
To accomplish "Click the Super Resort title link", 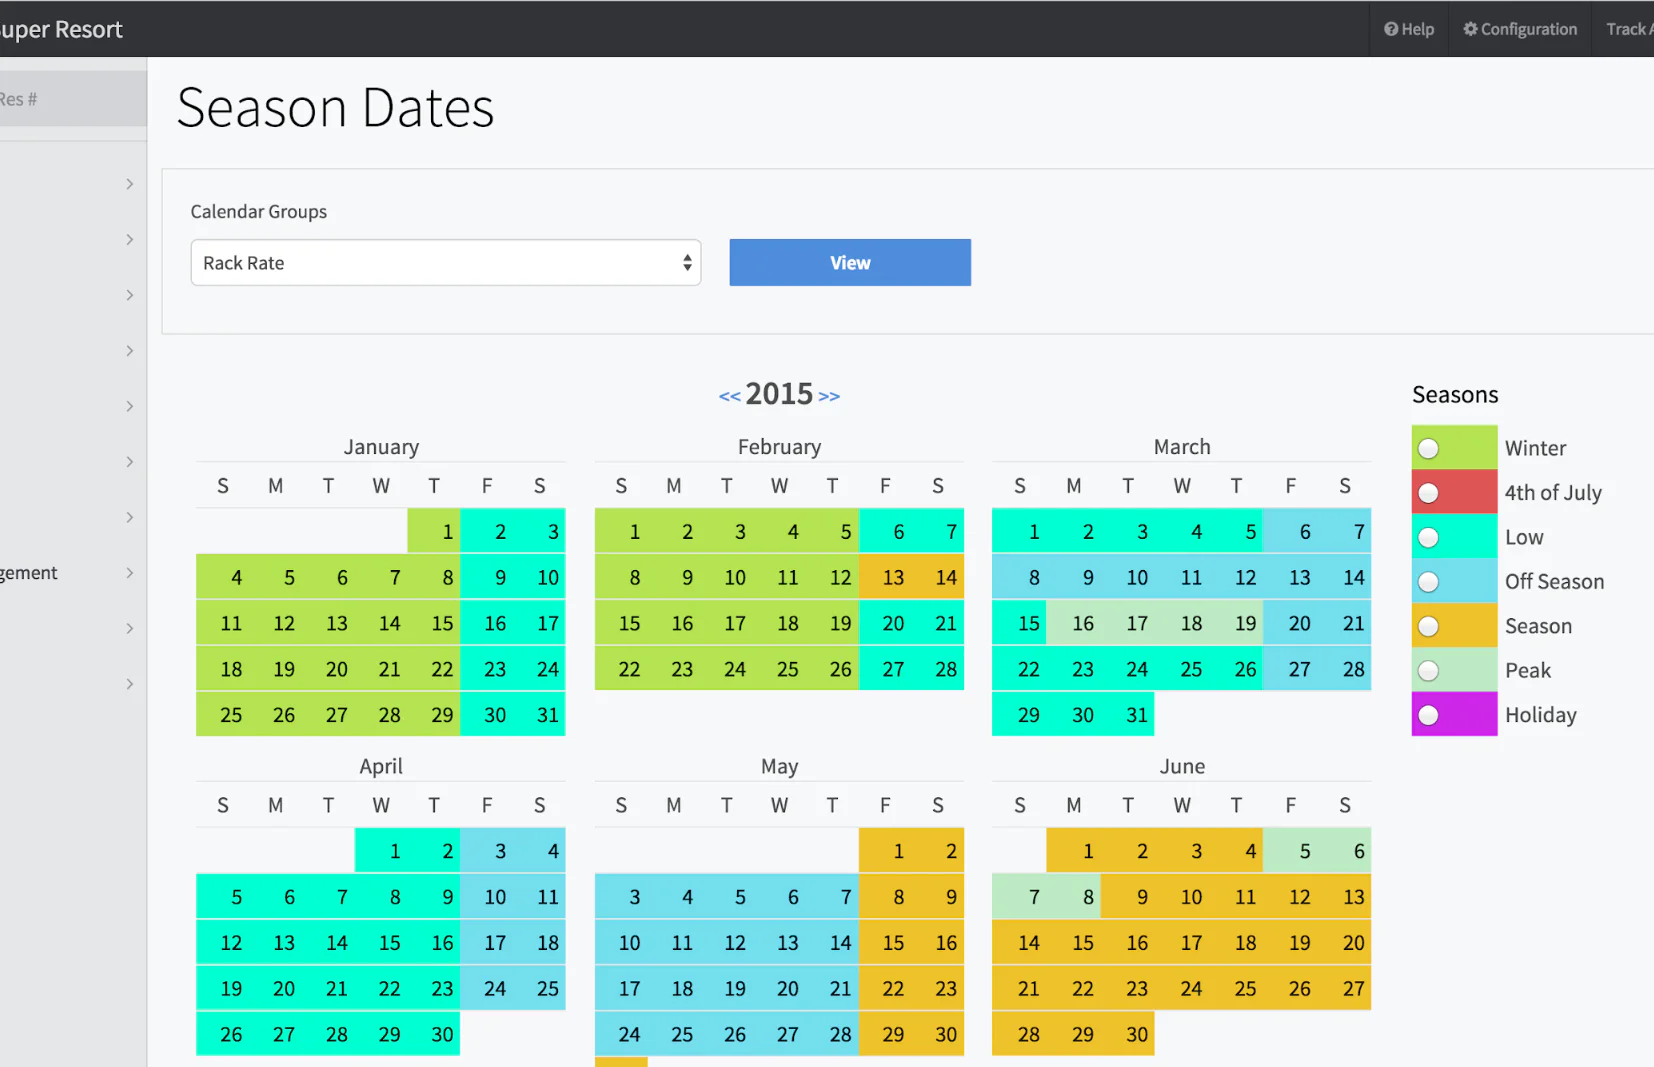I will click(x=61, y=30).
